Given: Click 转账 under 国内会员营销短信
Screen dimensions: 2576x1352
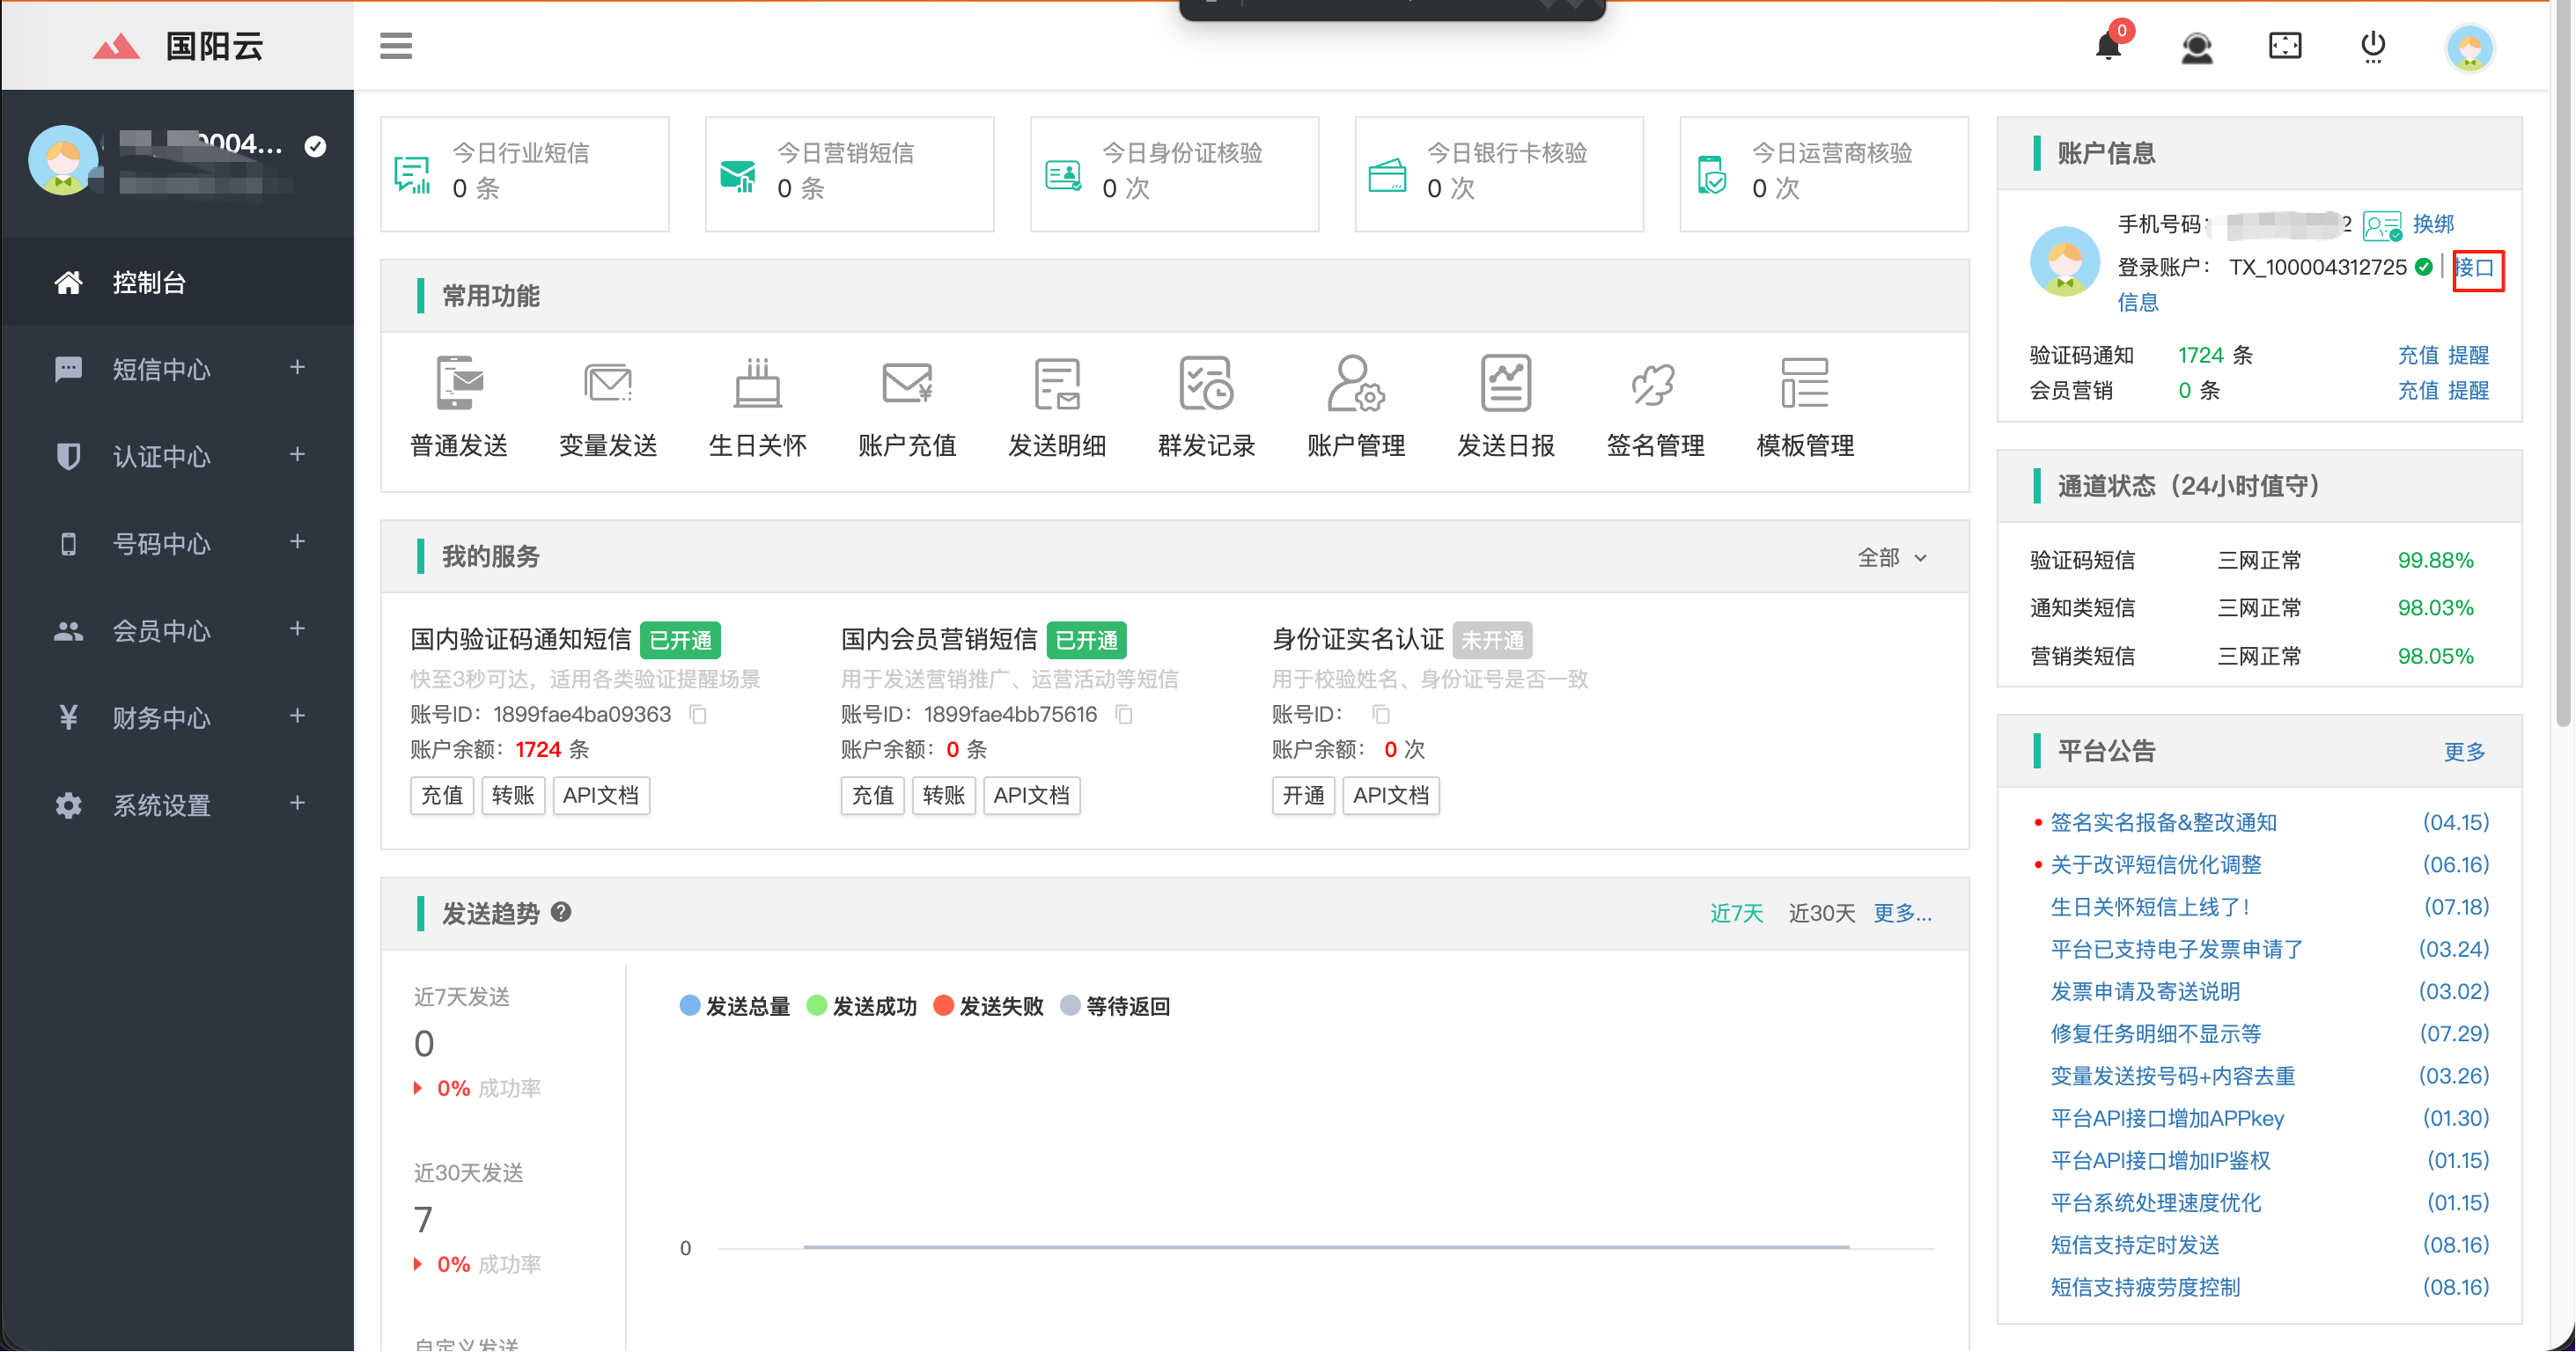Looking at the screenshot, I should click(943, 795).
